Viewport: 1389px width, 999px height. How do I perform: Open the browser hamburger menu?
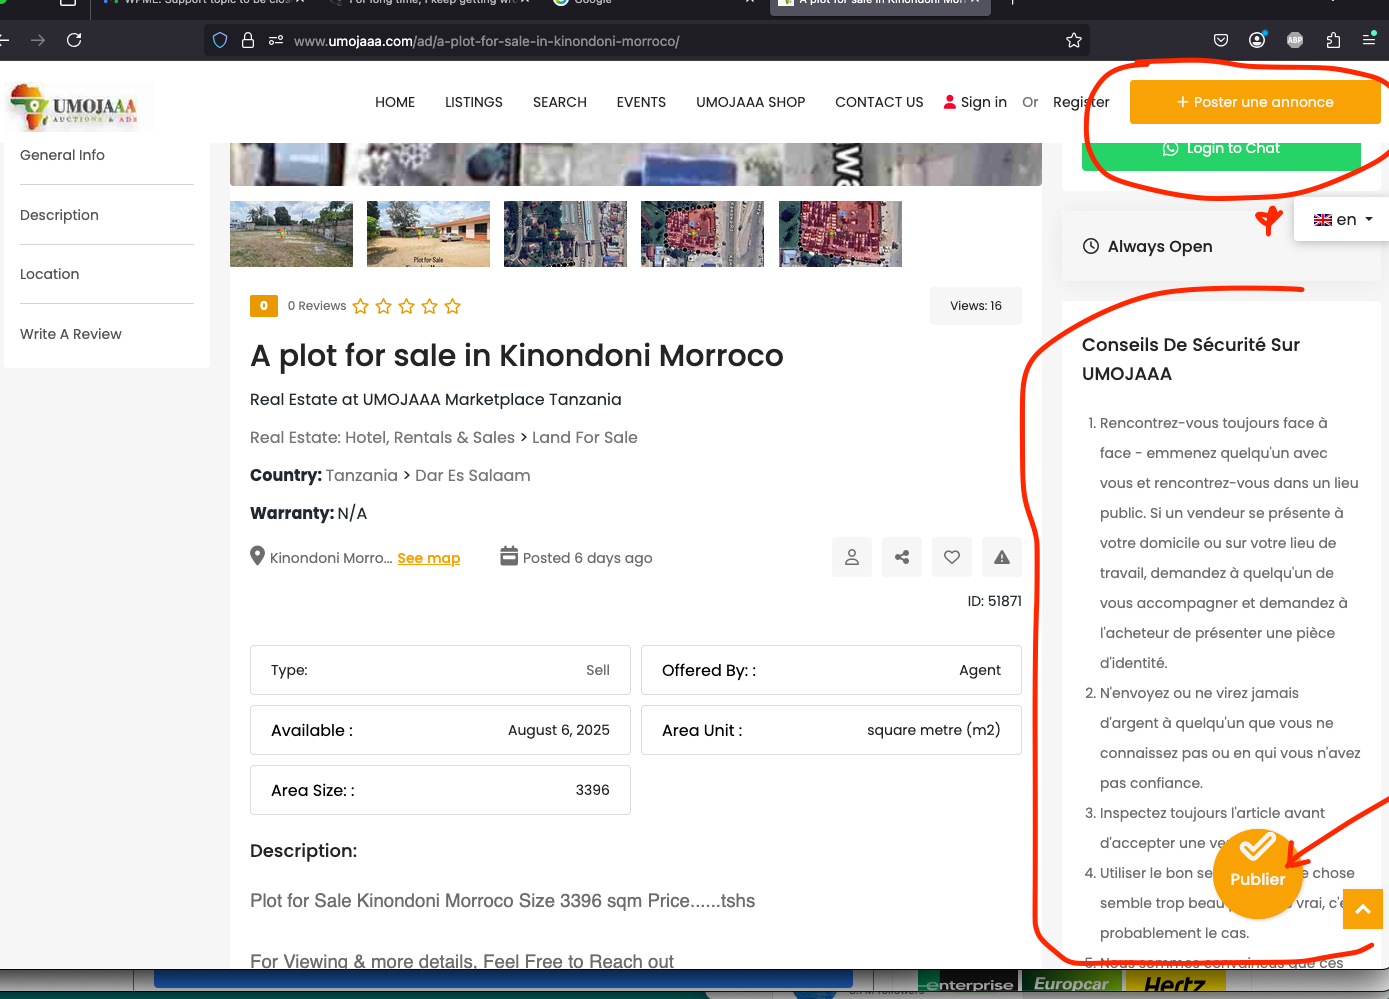1369,40
